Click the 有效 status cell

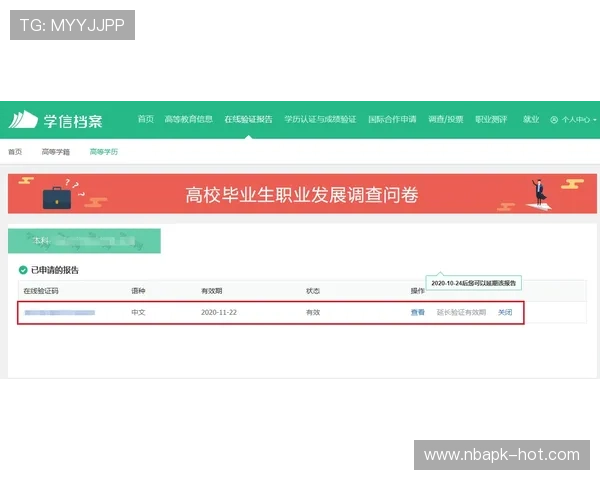[313, 312]
